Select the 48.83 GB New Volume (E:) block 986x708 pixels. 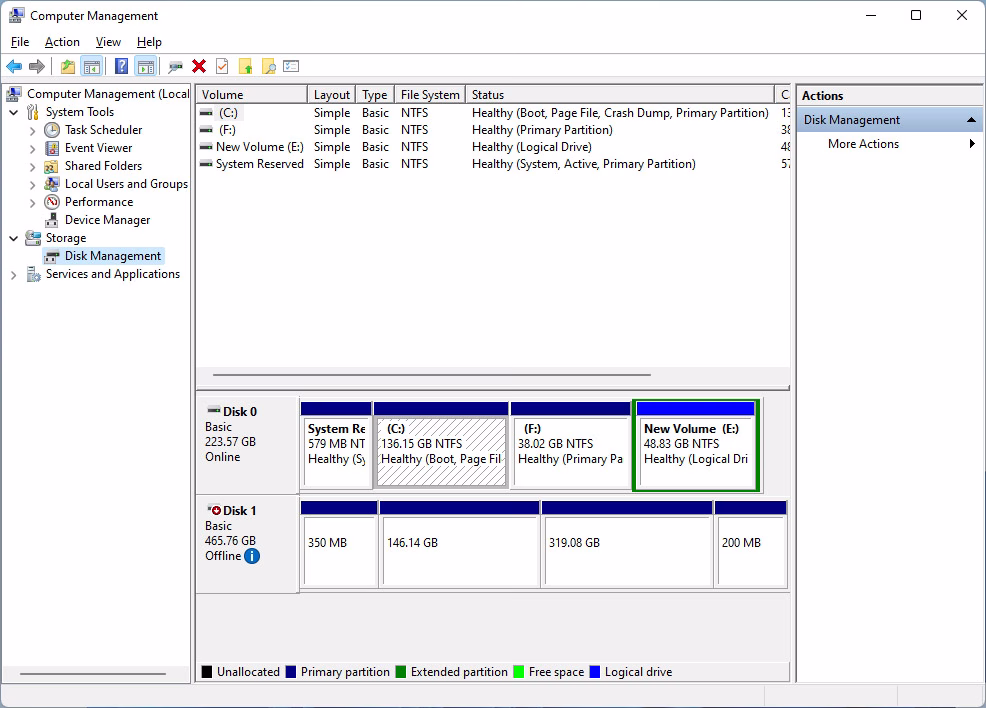[x=695, y=445]
